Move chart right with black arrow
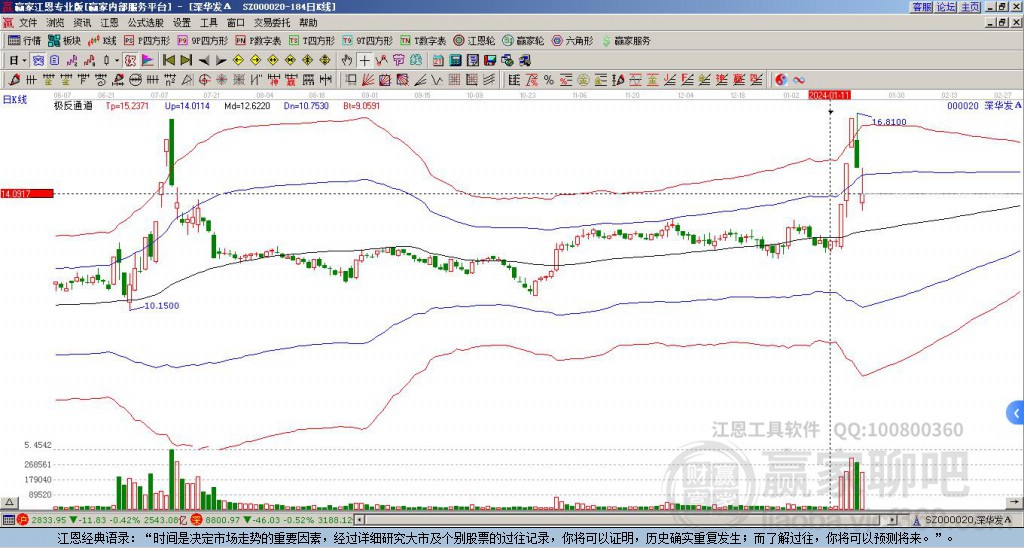The width and height of the screenshot is (1024, 548). [x=221, y=60]
